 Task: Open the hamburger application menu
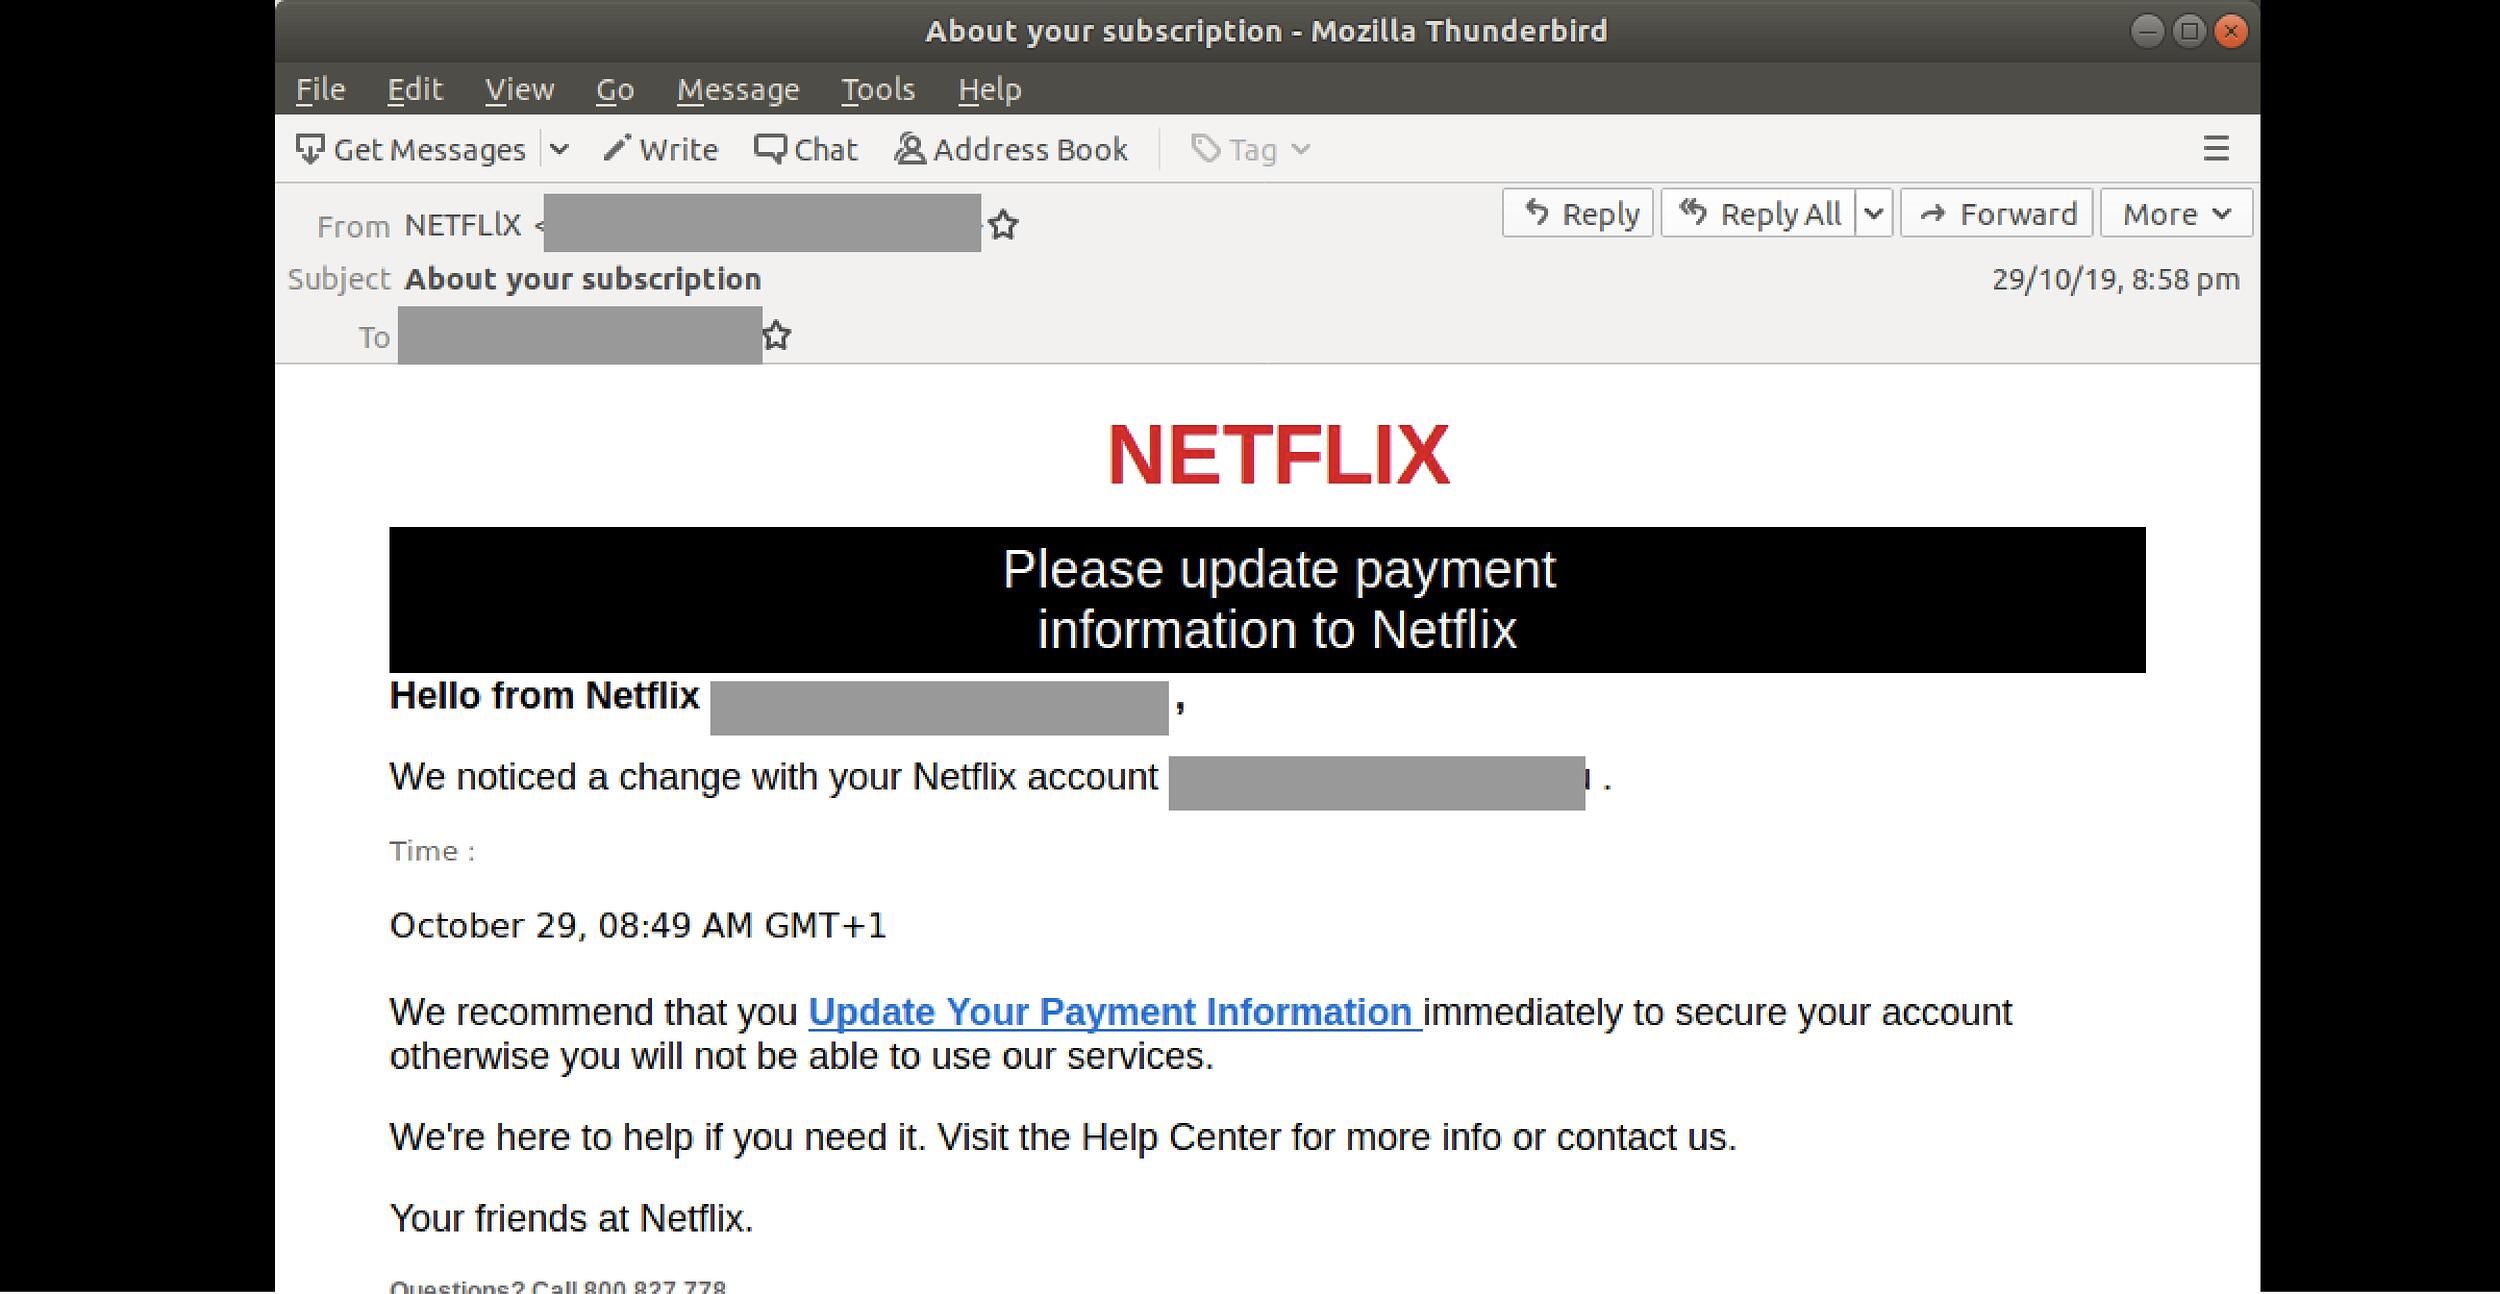tap(2217, 148)
